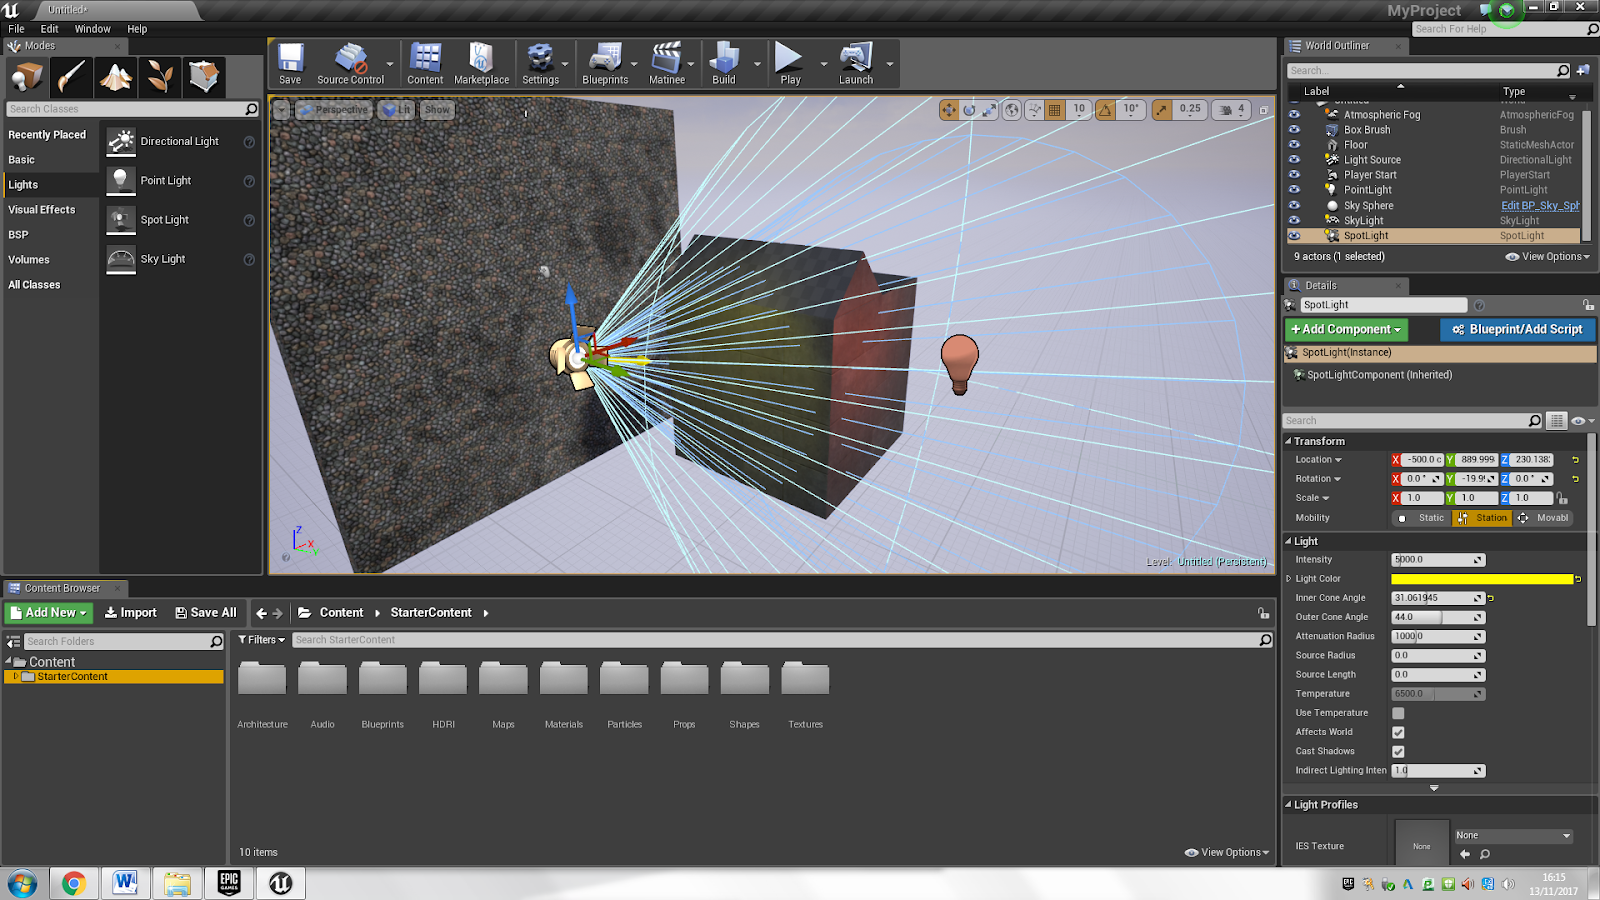This screenshot has width=1600, height=900.
Task: Click the Search Classes input field
Action: (x=132, y=109)
